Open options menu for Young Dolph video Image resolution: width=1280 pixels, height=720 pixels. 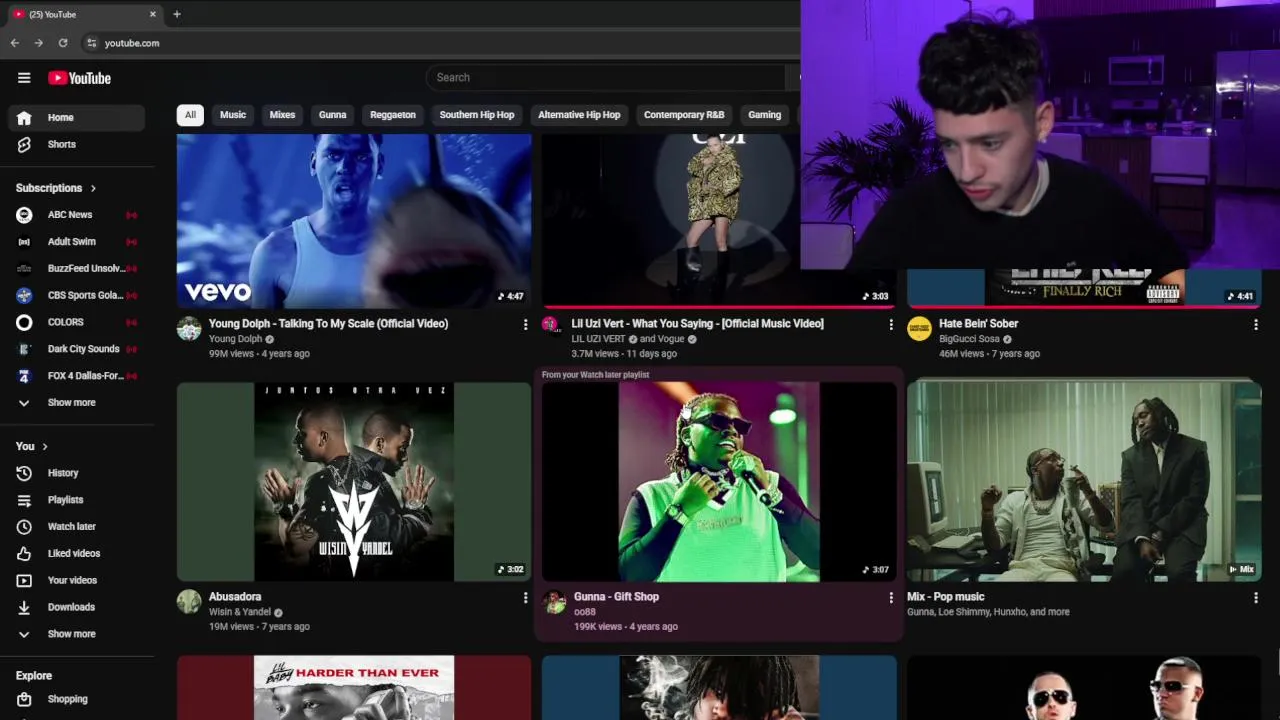(525, 324)
